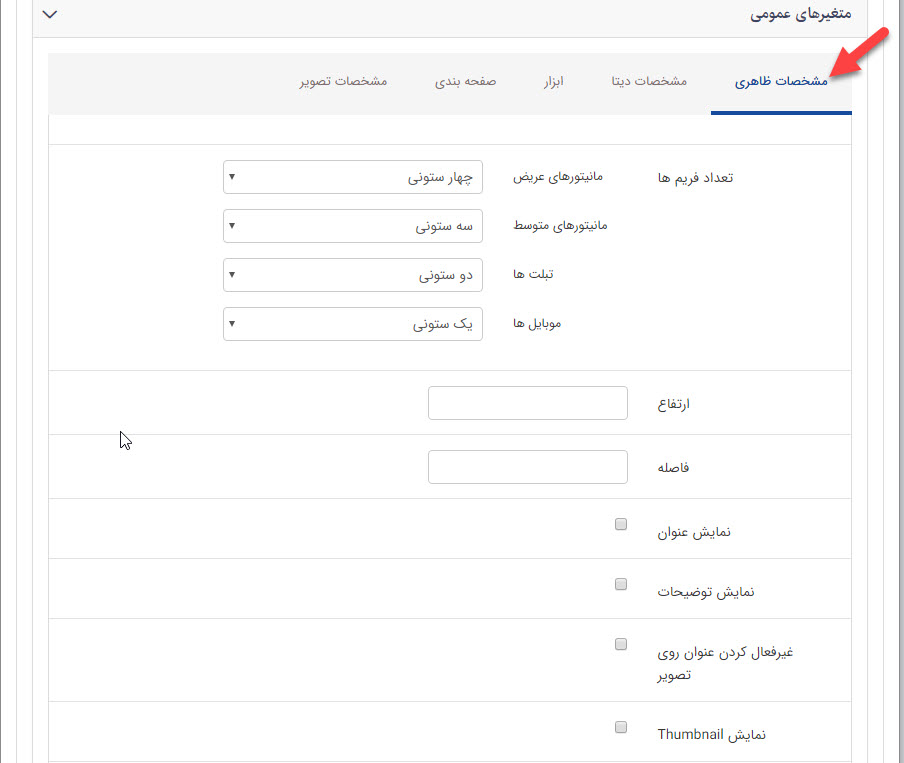Check غیرفعال کردن عنوان روی تصویر

point(620,644)
